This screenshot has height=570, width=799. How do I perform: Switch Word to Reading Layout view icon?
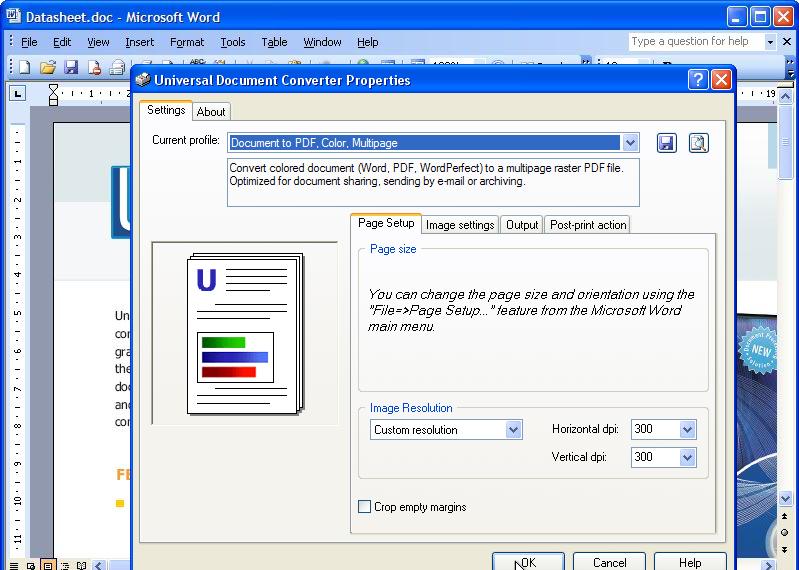click(81, 565)
